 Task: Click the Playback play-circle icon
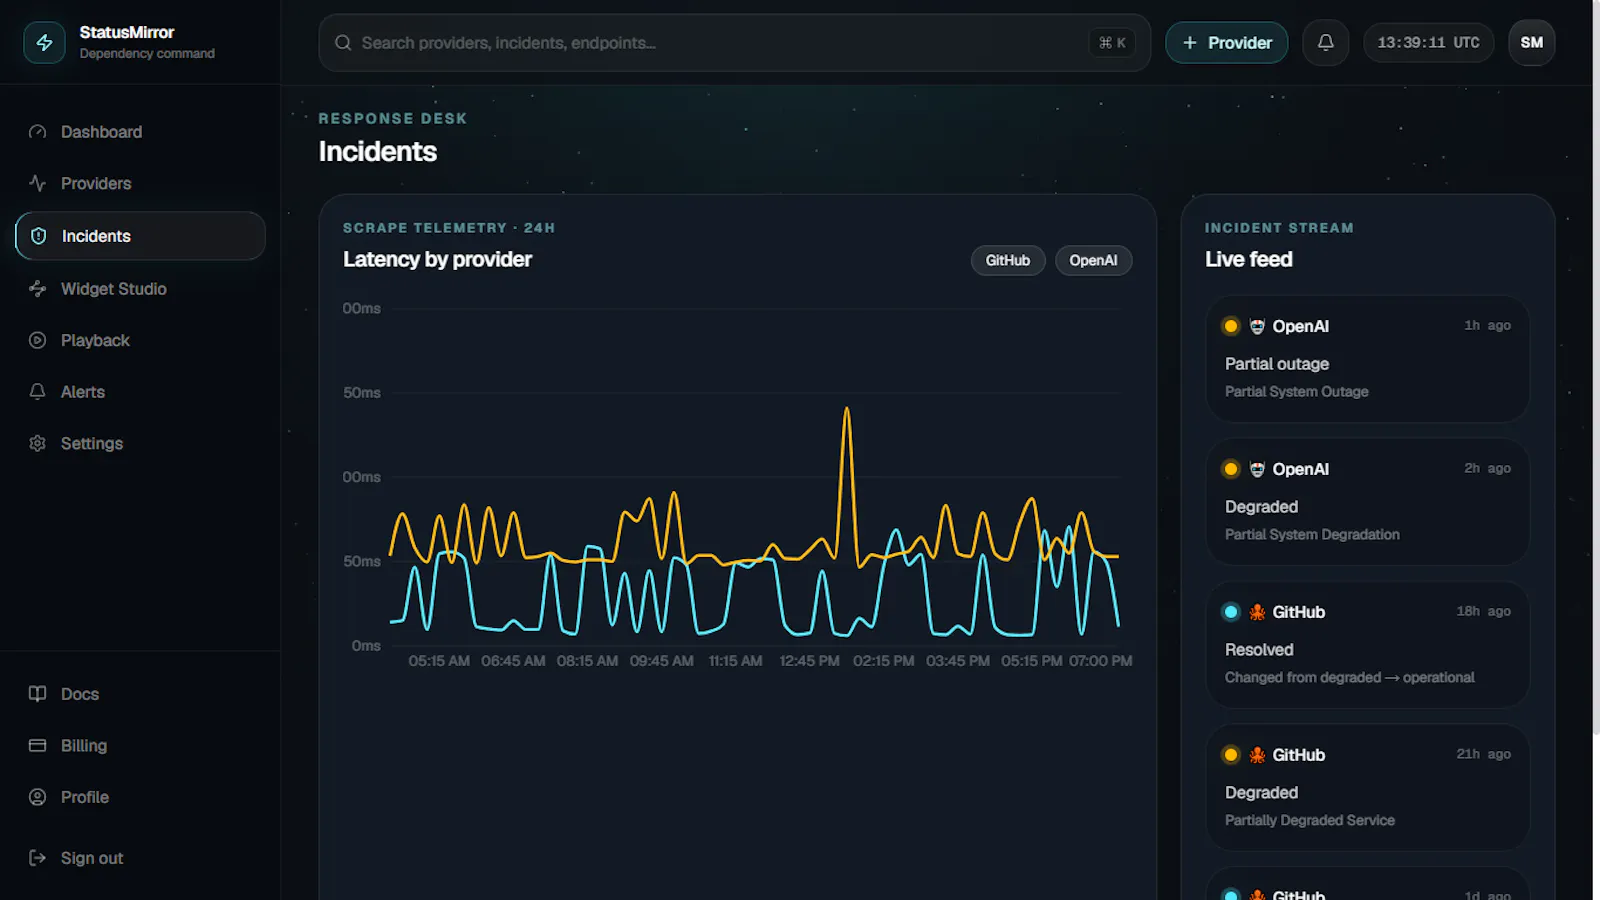pos(38,340)
